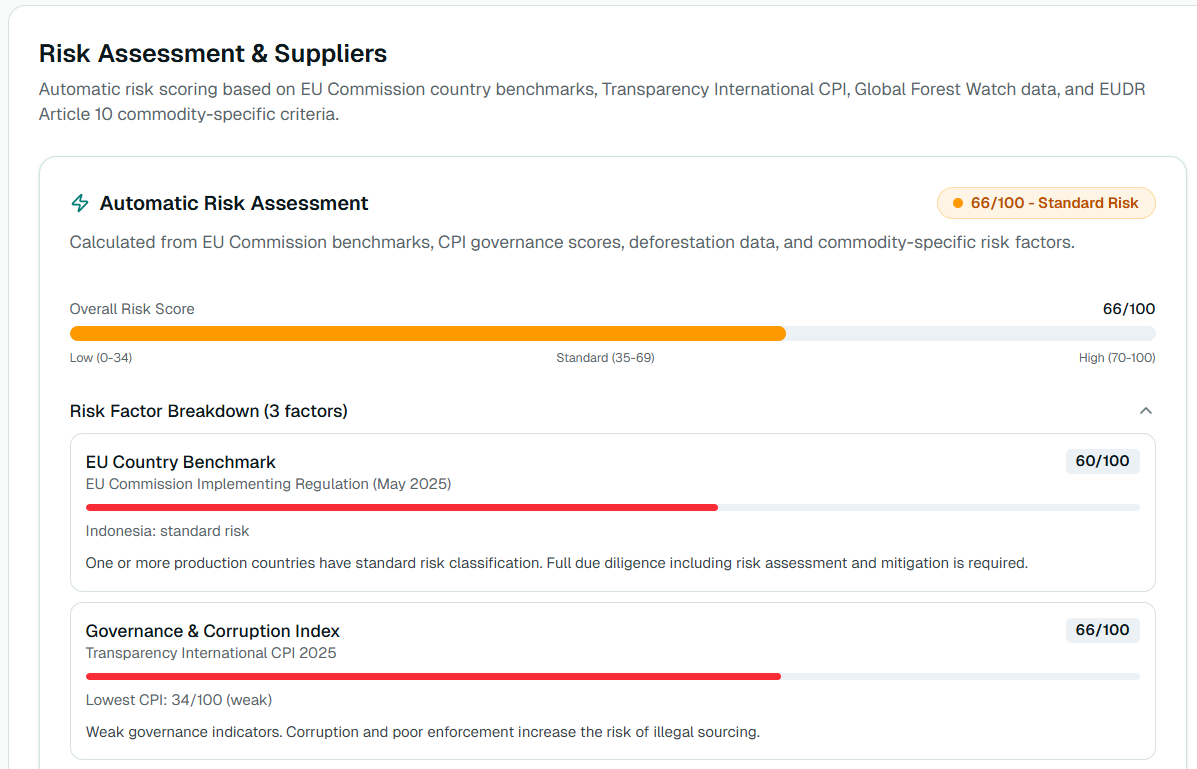Click the orange dot in risk badge

pyautogui.click(x=958, y=203)
